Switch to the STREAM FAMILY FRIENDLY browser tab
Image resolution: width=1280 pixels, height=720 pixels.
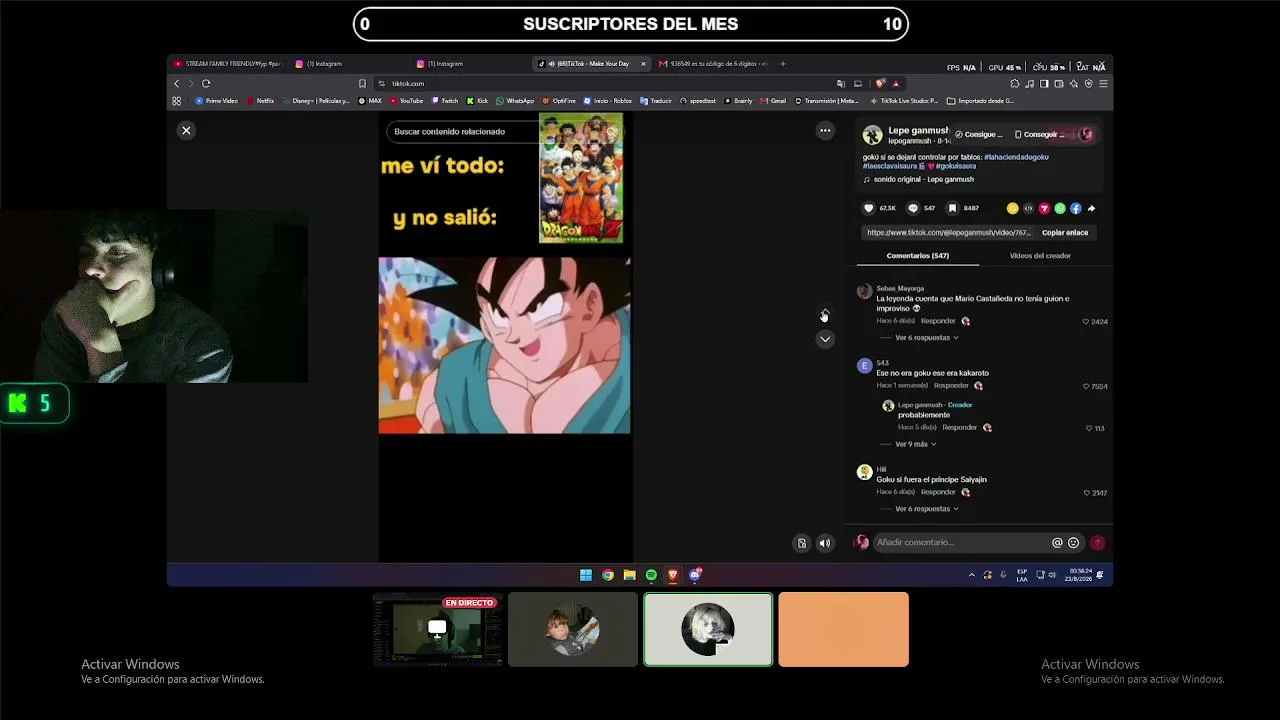[227, 64]
